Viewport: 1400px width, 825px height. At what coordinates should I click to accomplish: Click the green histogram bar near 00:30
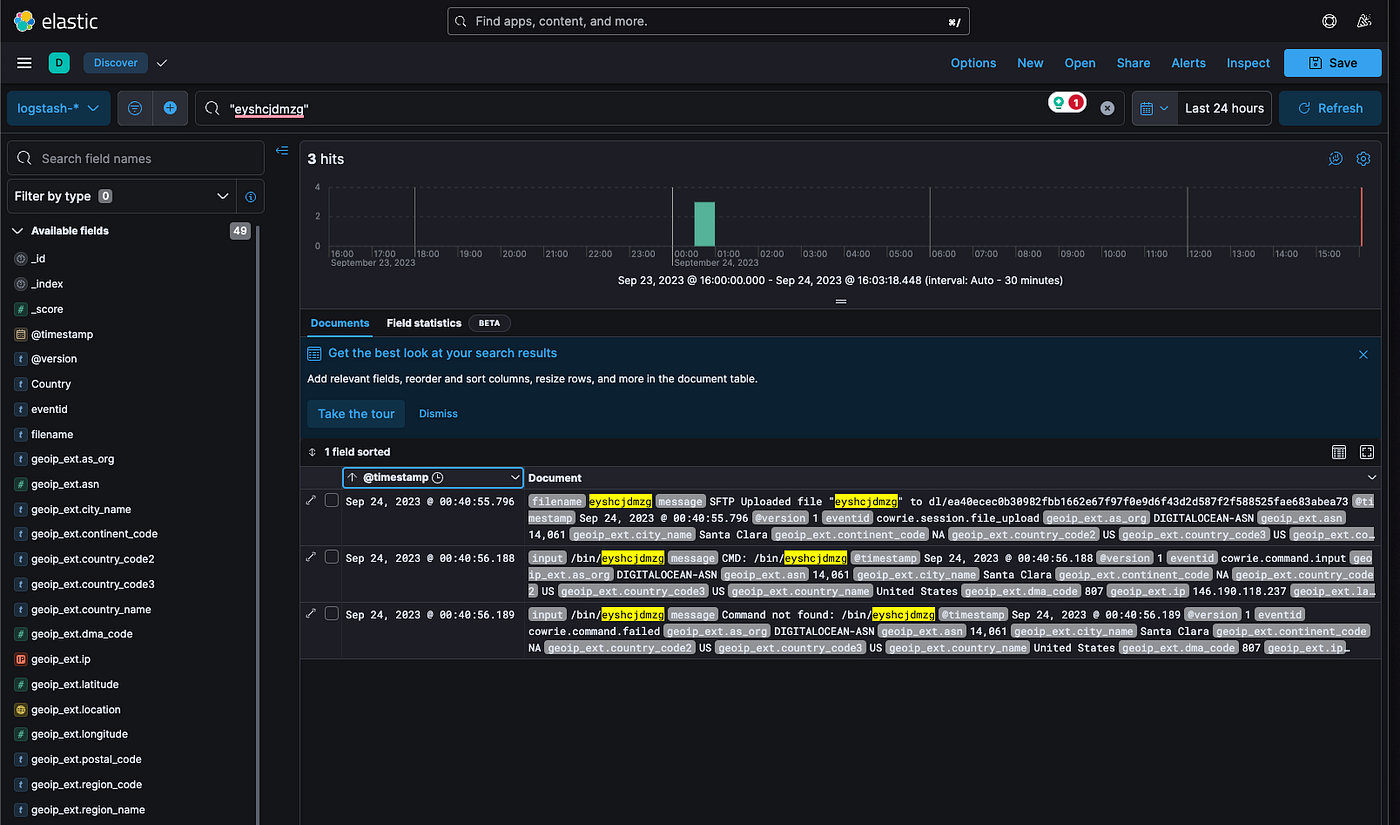(705, 224)
